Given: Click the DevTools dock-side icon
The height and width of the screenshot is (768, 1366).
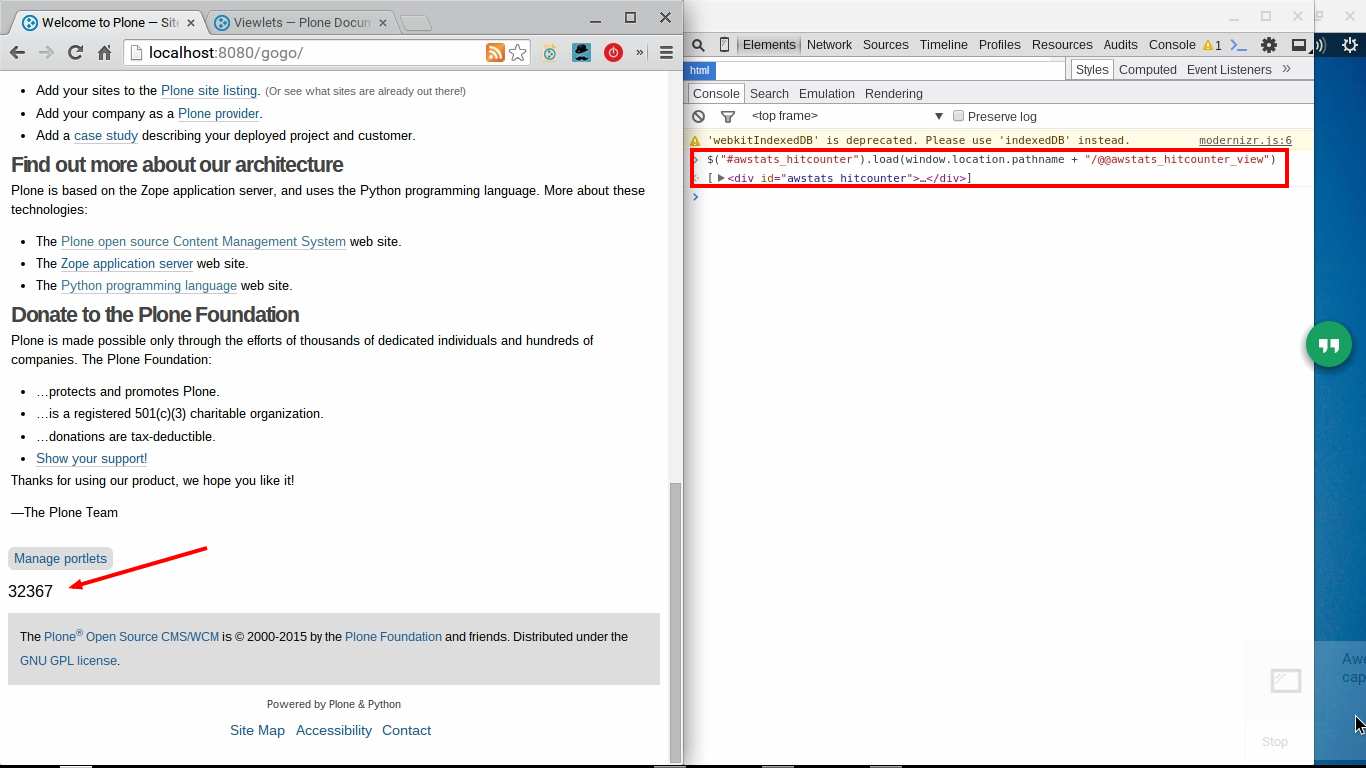Looking at the screenshot, I should pos(1298,45).
